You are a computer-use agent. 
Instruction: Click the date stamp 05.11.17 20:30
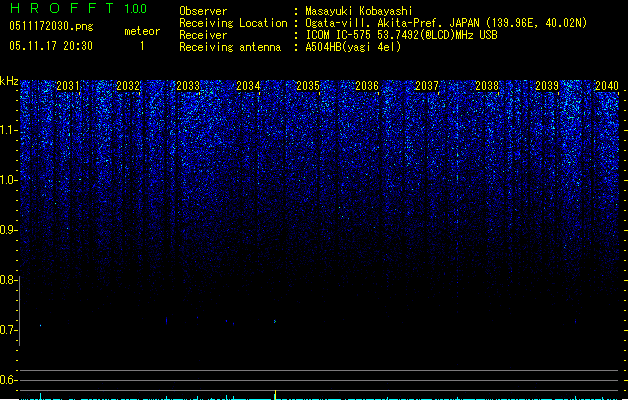51,46
